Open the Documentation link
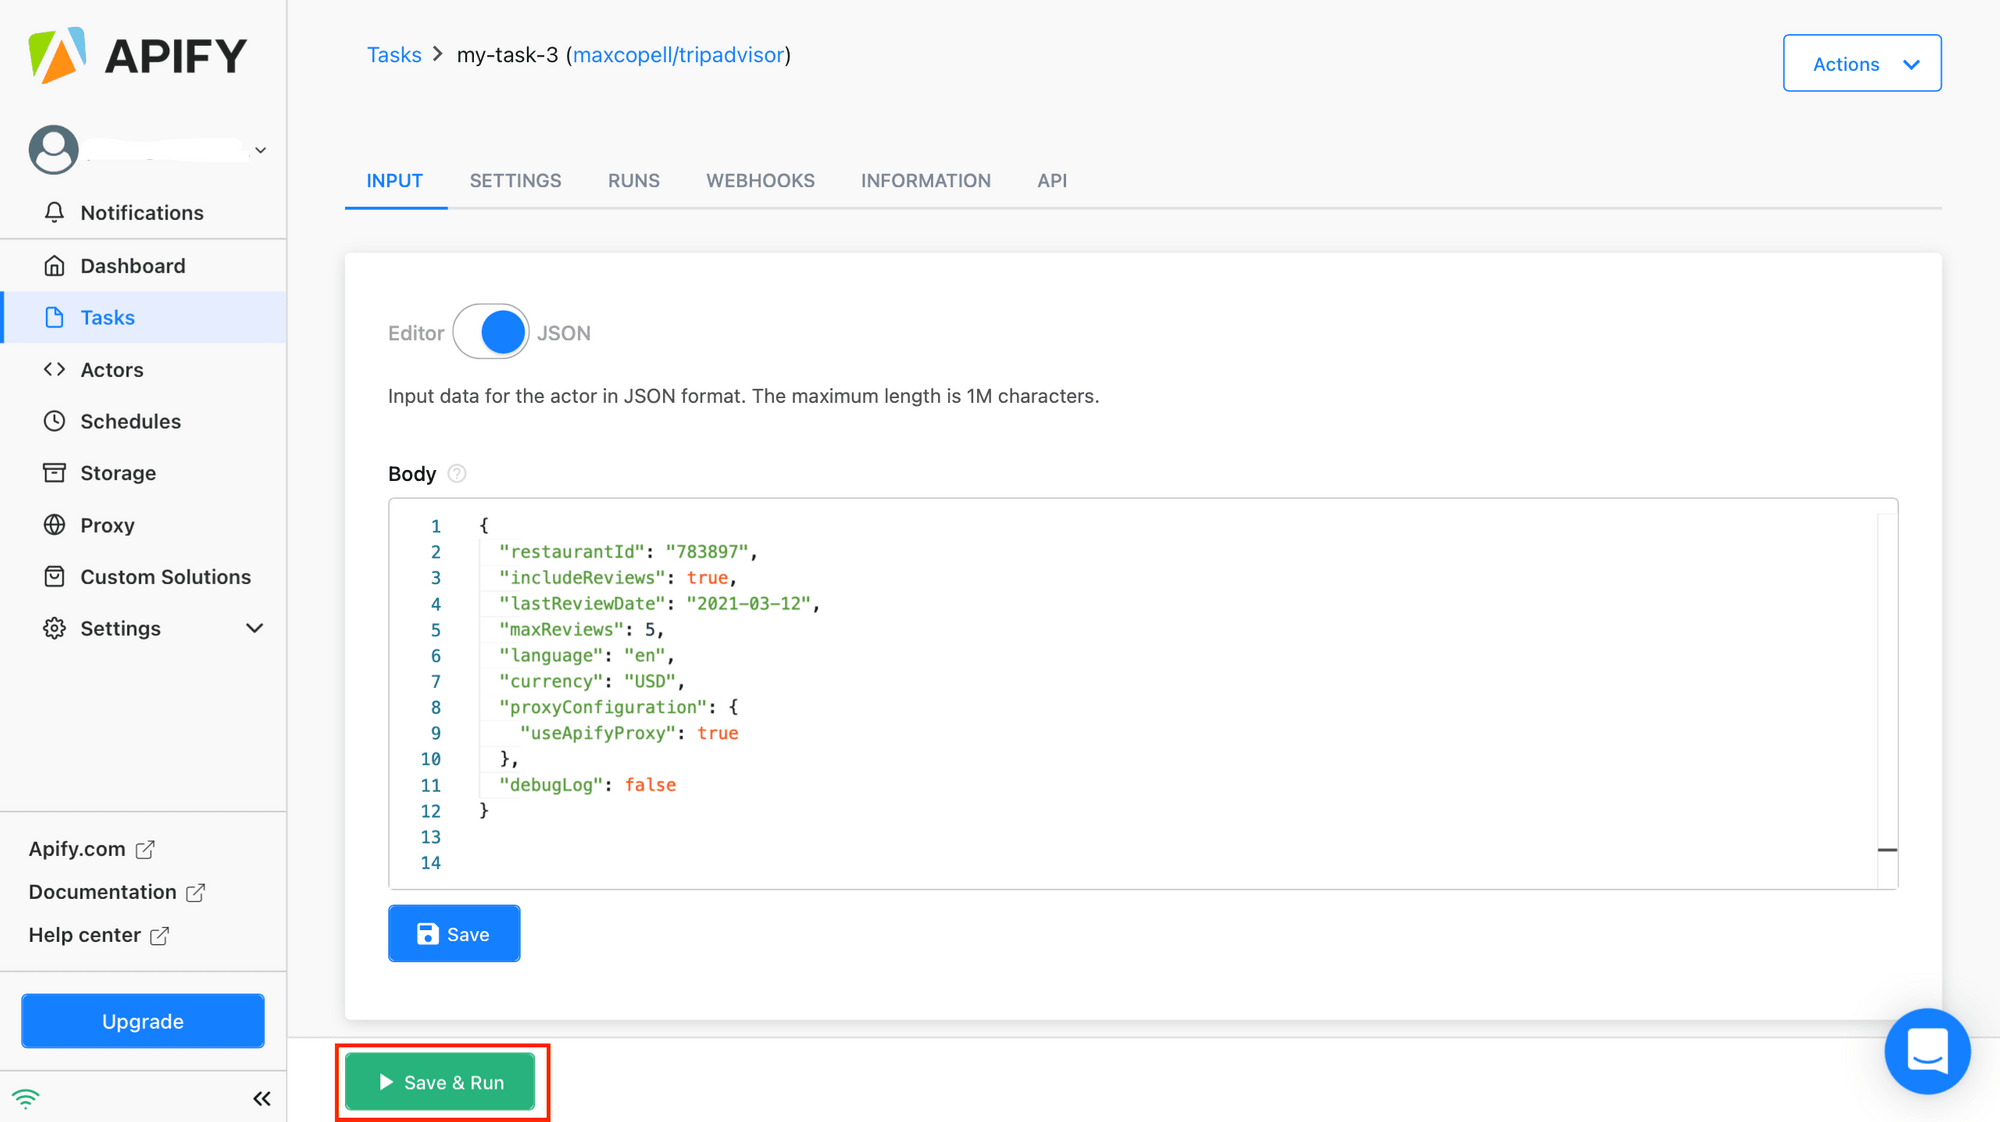Image resolution: width=2000 pixels, height=1122 pixels. (x=102, y=891)
